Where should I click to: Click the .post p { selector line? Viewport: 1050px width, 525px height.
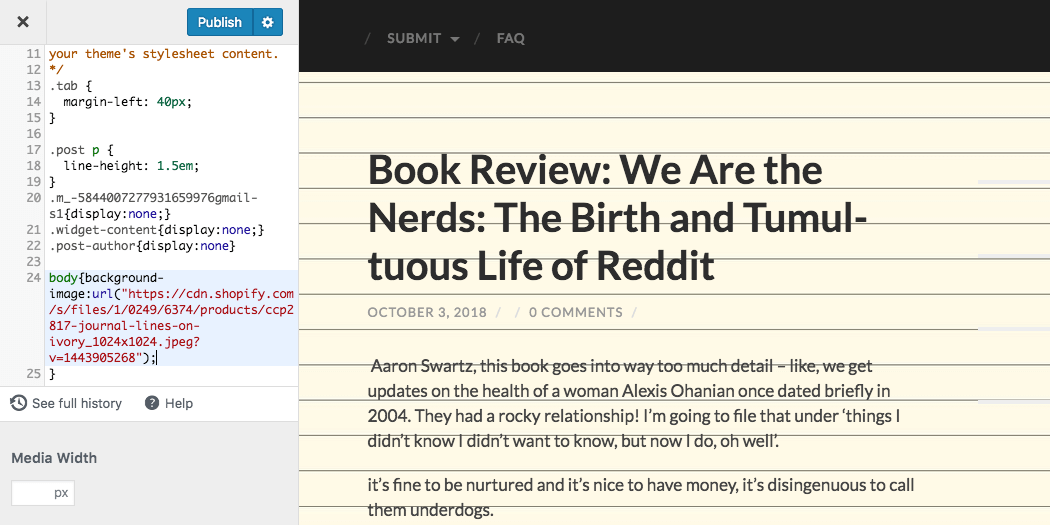(81, 149)
